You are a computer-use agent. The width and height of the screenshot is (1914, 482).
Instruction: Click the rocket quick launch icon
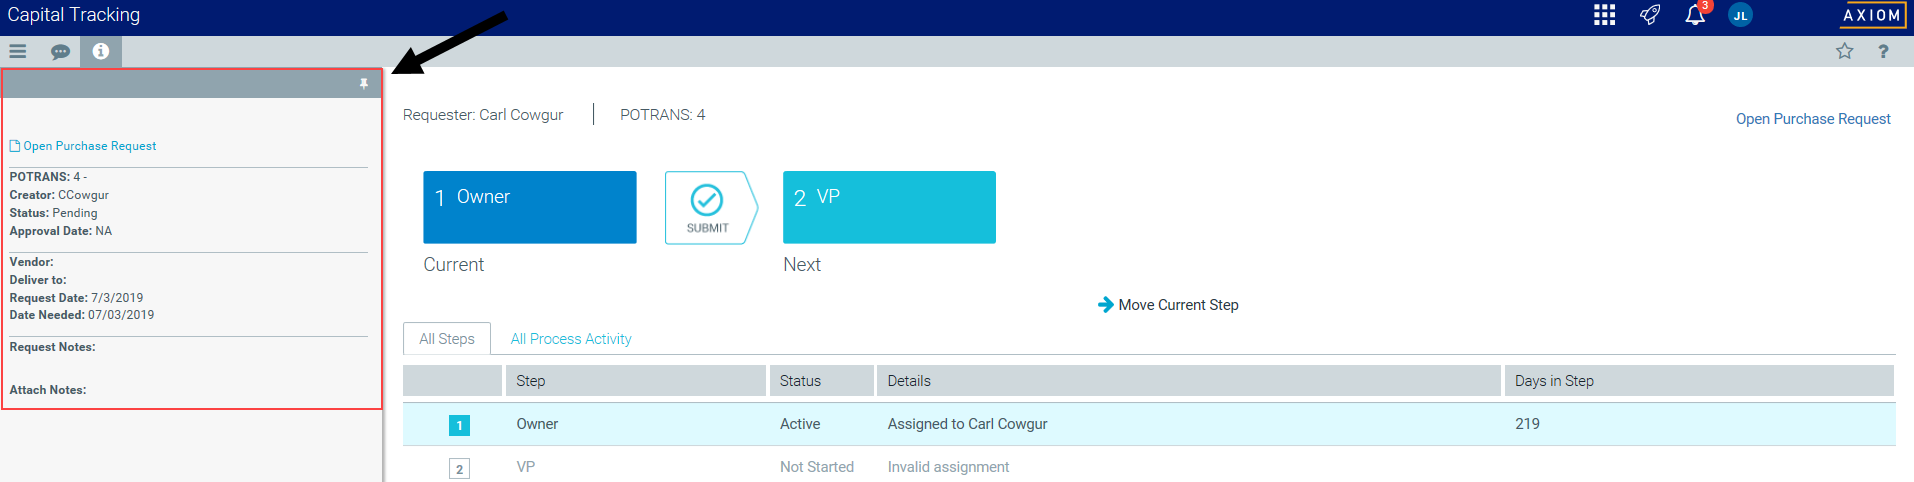point(1650,15)
